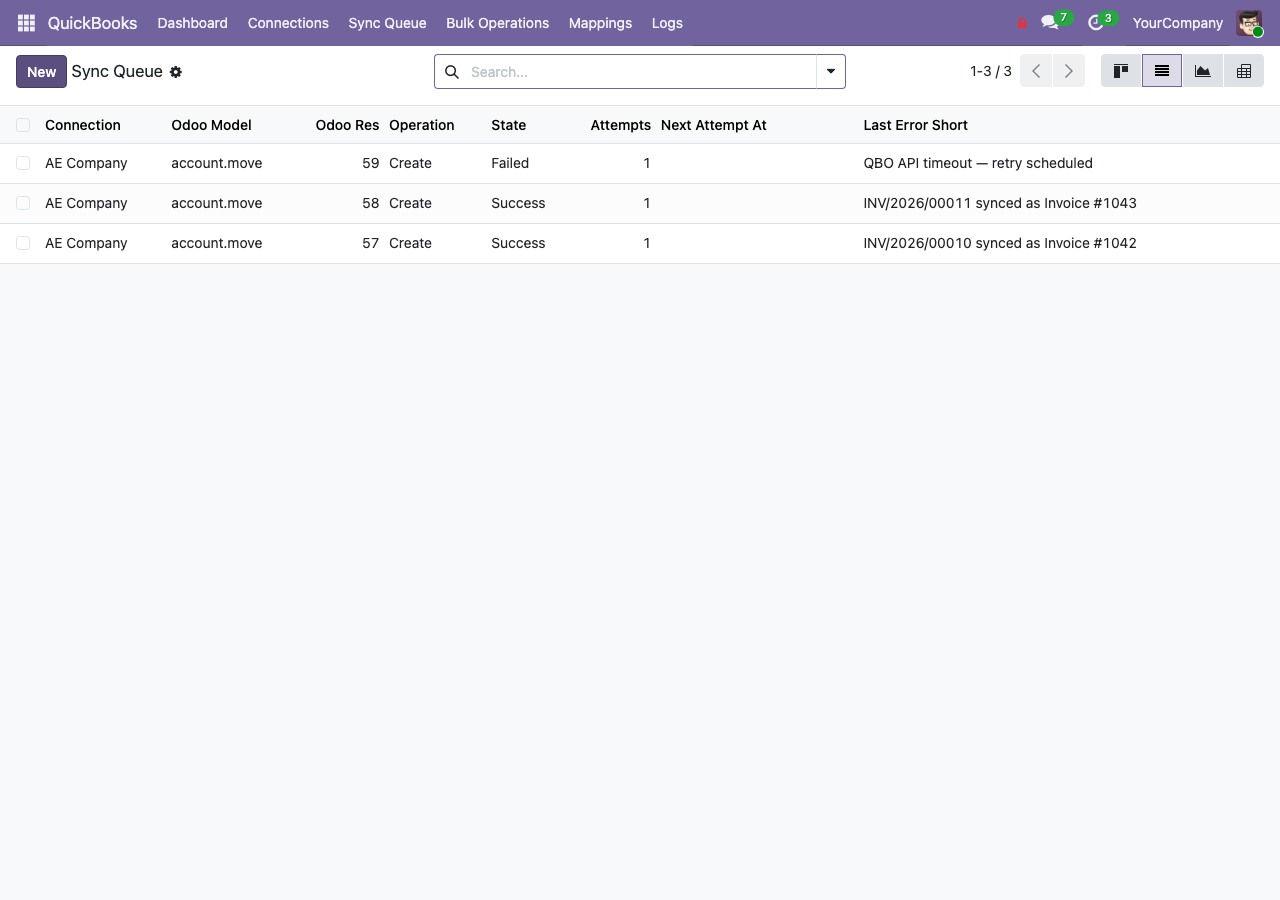Click the New button
Image resolution: width=1280 pixels, height=900 pixels.
[x=41, y=71]
